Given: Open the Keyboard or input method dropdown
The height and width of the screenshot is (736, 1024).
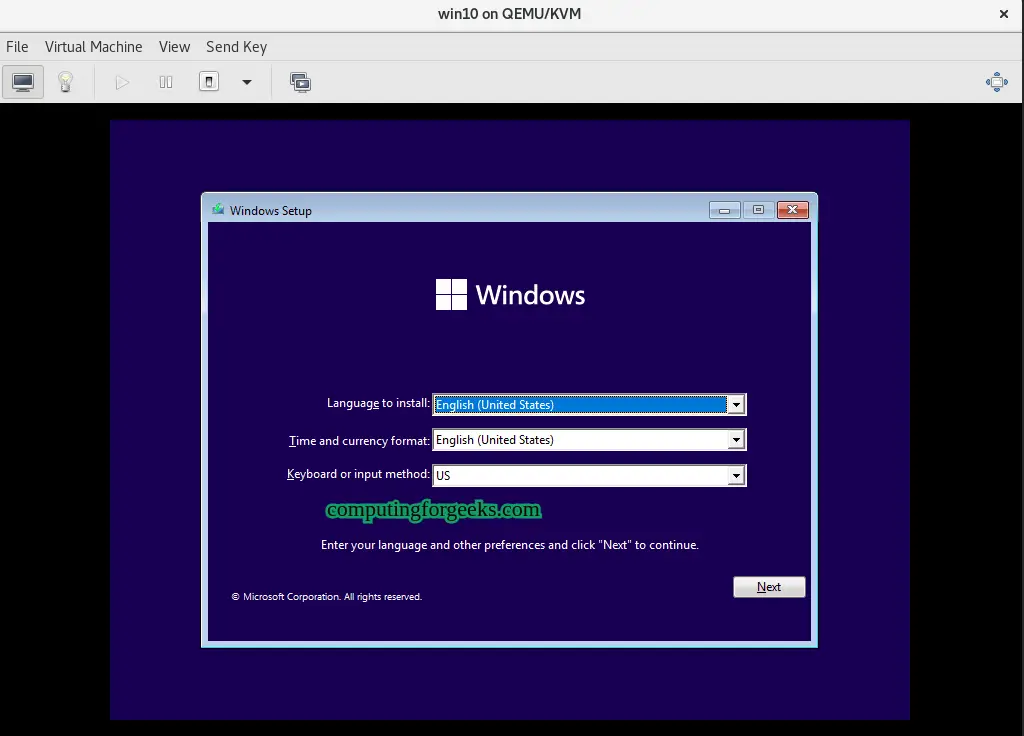Looking at the screenshot, I should (737, 475).
